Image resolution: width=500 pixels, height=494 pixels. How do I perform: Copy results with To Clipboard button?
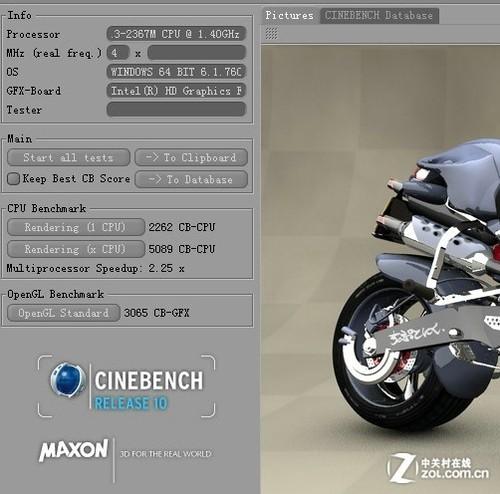tap(191, 157)
